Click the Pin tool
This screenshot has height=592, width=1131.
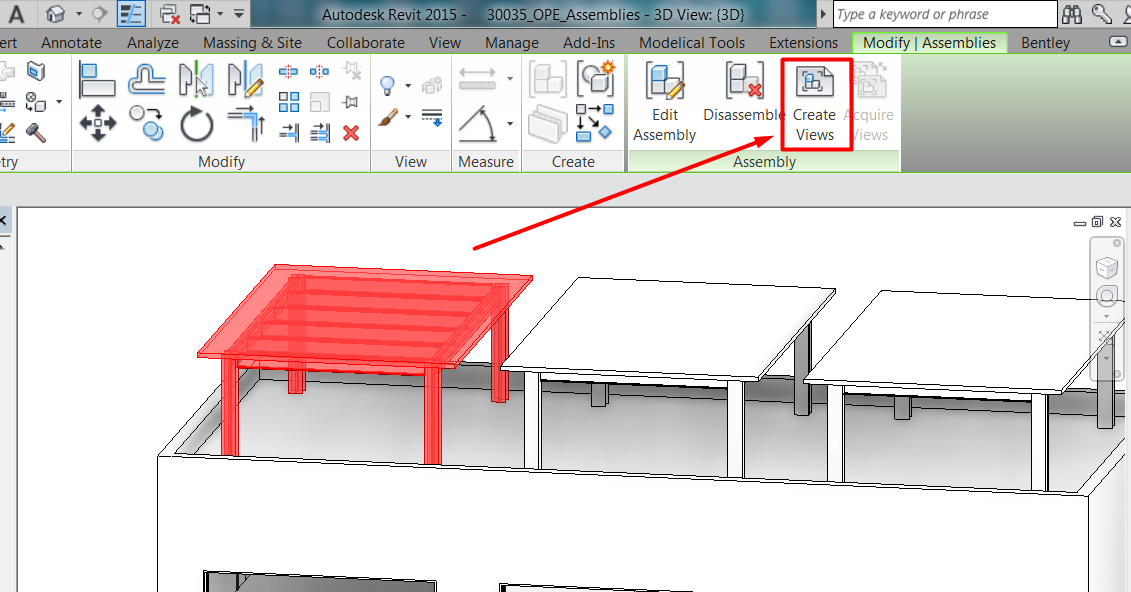(x=351, y=102)
